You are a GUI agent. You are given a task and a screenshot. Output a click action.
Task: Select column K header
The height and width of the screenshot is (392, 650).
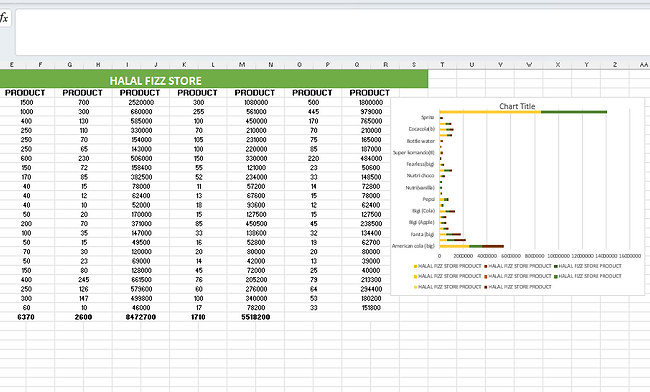click(x=184, y=65)
